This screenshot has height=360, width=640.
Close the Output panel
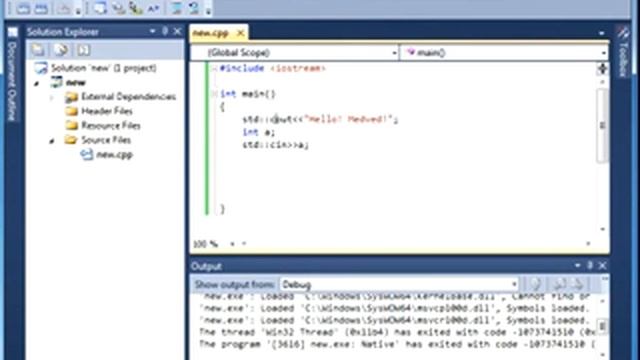coord(602,266)
